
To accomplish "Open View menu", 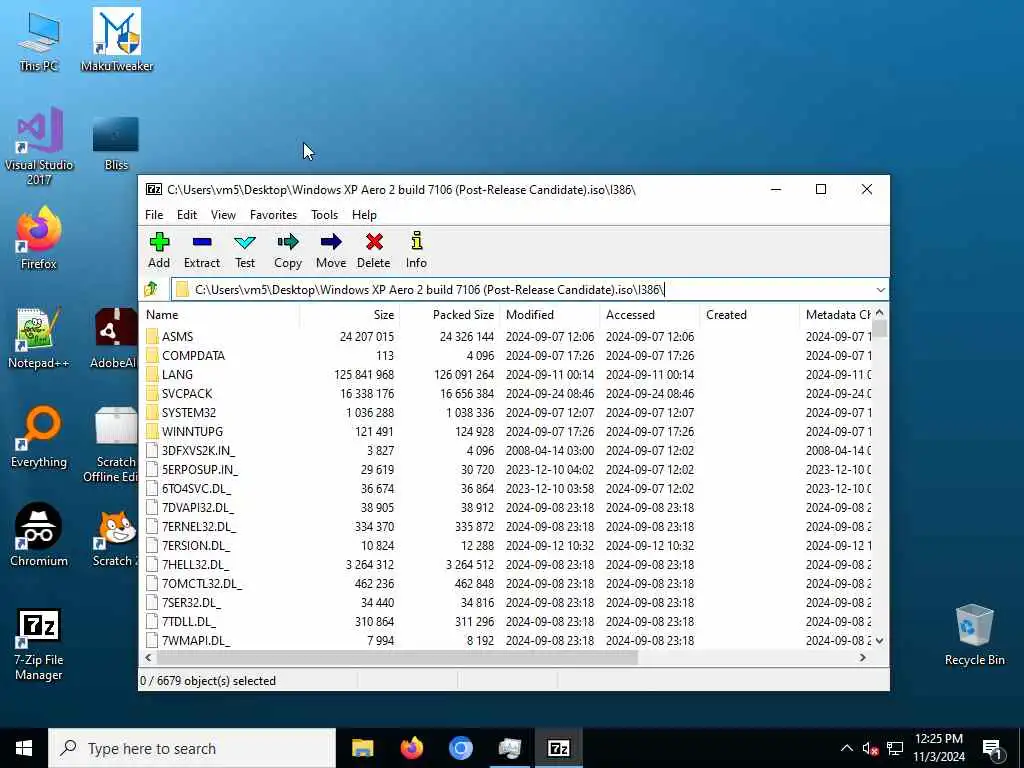I will click(x=223, y=215).
